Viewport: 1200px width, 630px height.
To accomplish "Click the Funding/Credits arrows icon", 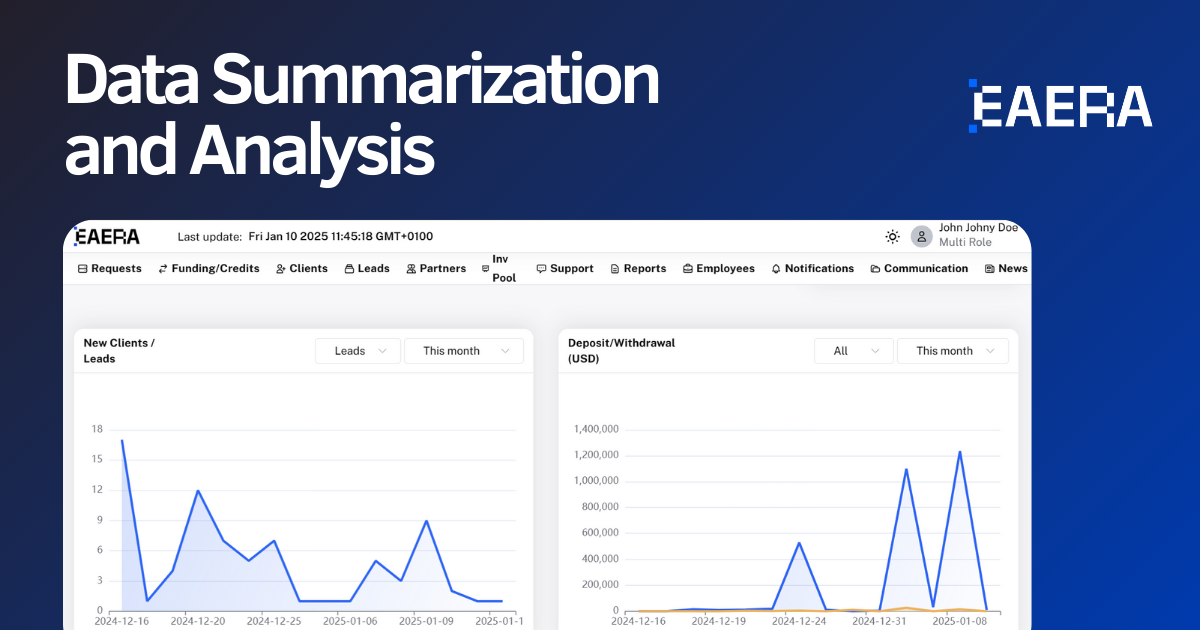I will tap(163, 269).
